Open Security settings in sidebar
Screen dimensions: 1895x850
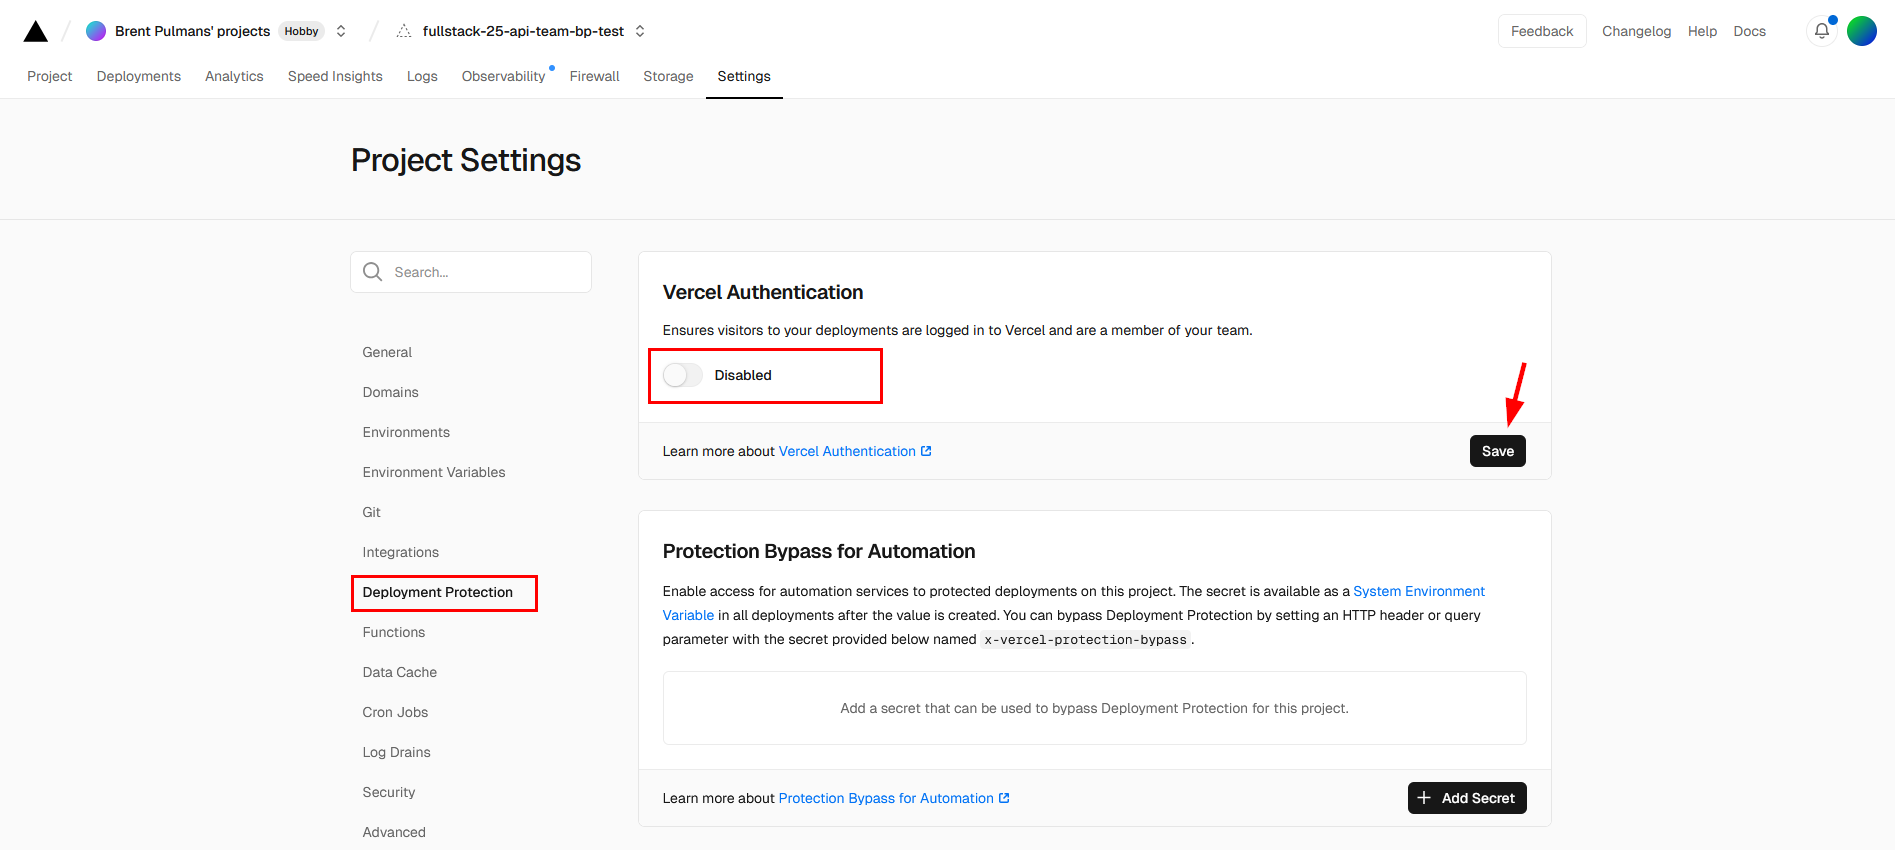pos(389,792)
